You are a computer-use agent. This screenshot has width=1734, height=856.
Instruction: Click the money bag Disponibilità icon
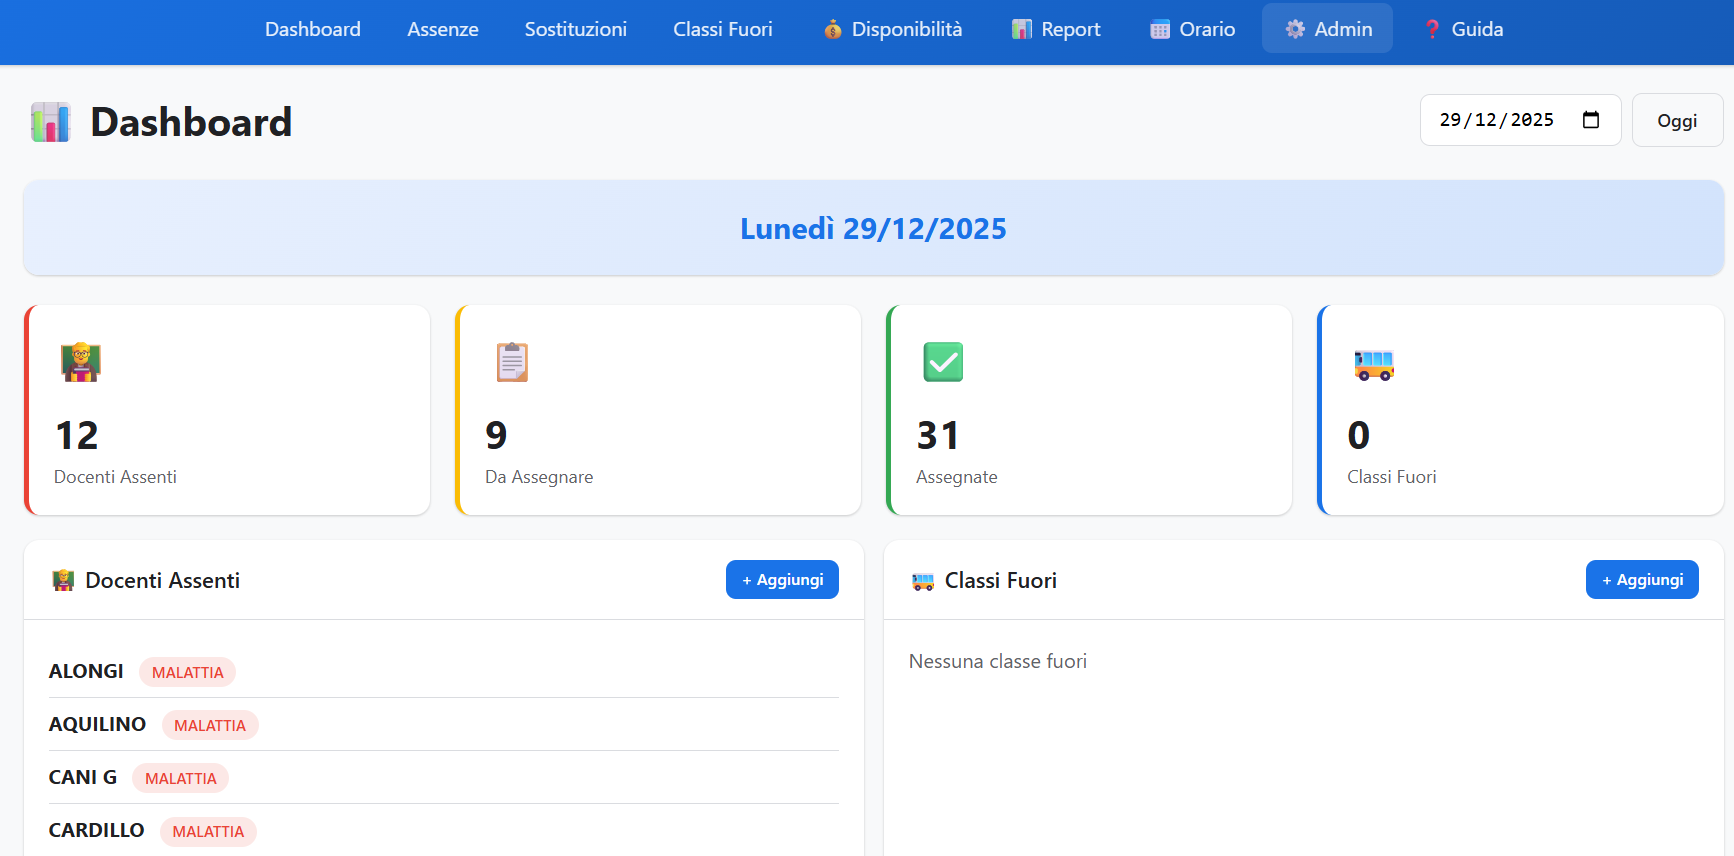click(832, 29)
